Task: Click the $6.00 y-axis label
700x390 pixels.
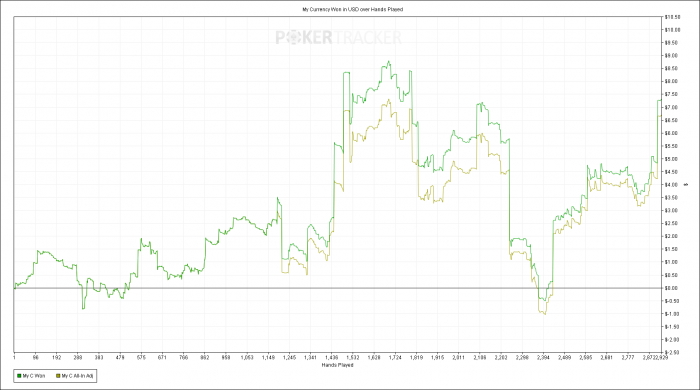Action: tap(672, 133)
